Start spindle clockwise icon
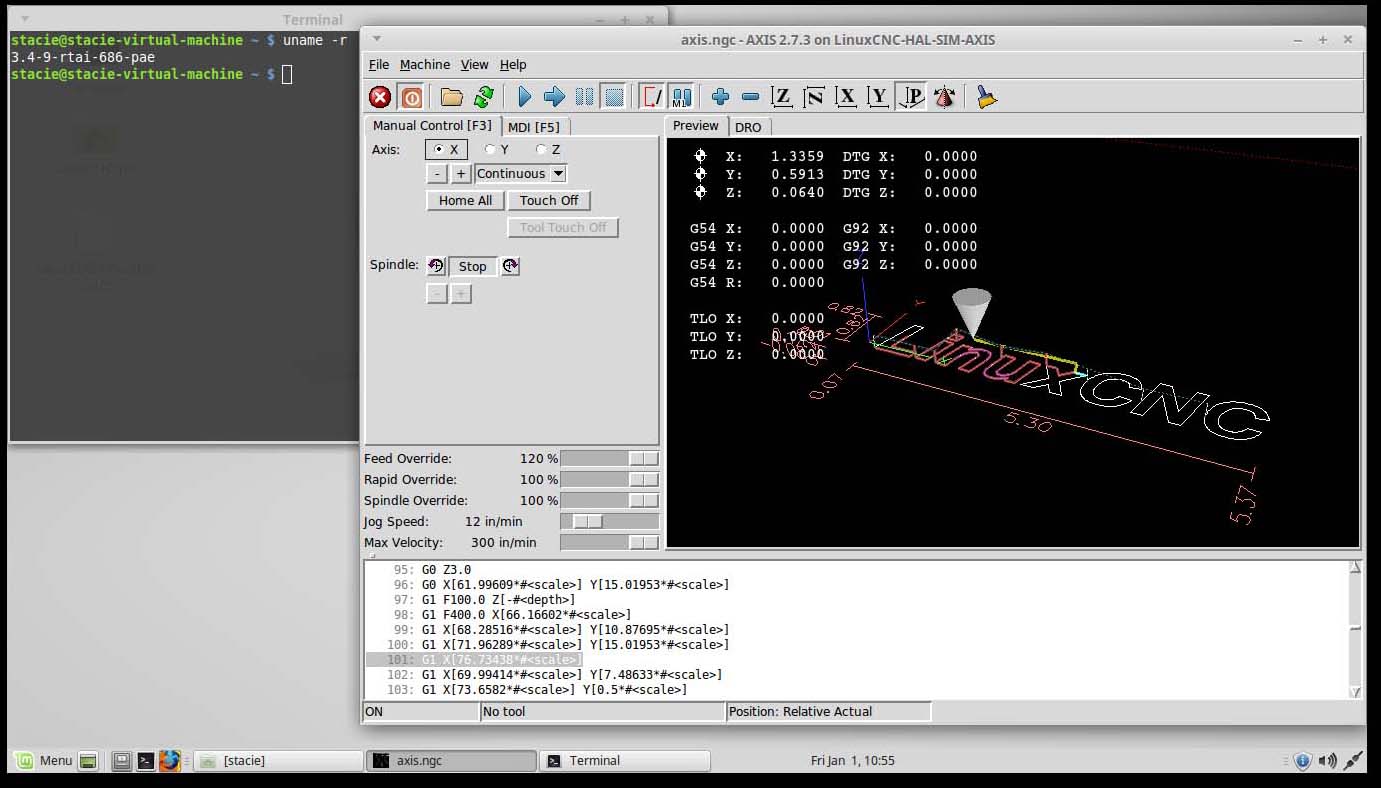The height and width of the screenshot is (788, 1381). tap(510, 266)
